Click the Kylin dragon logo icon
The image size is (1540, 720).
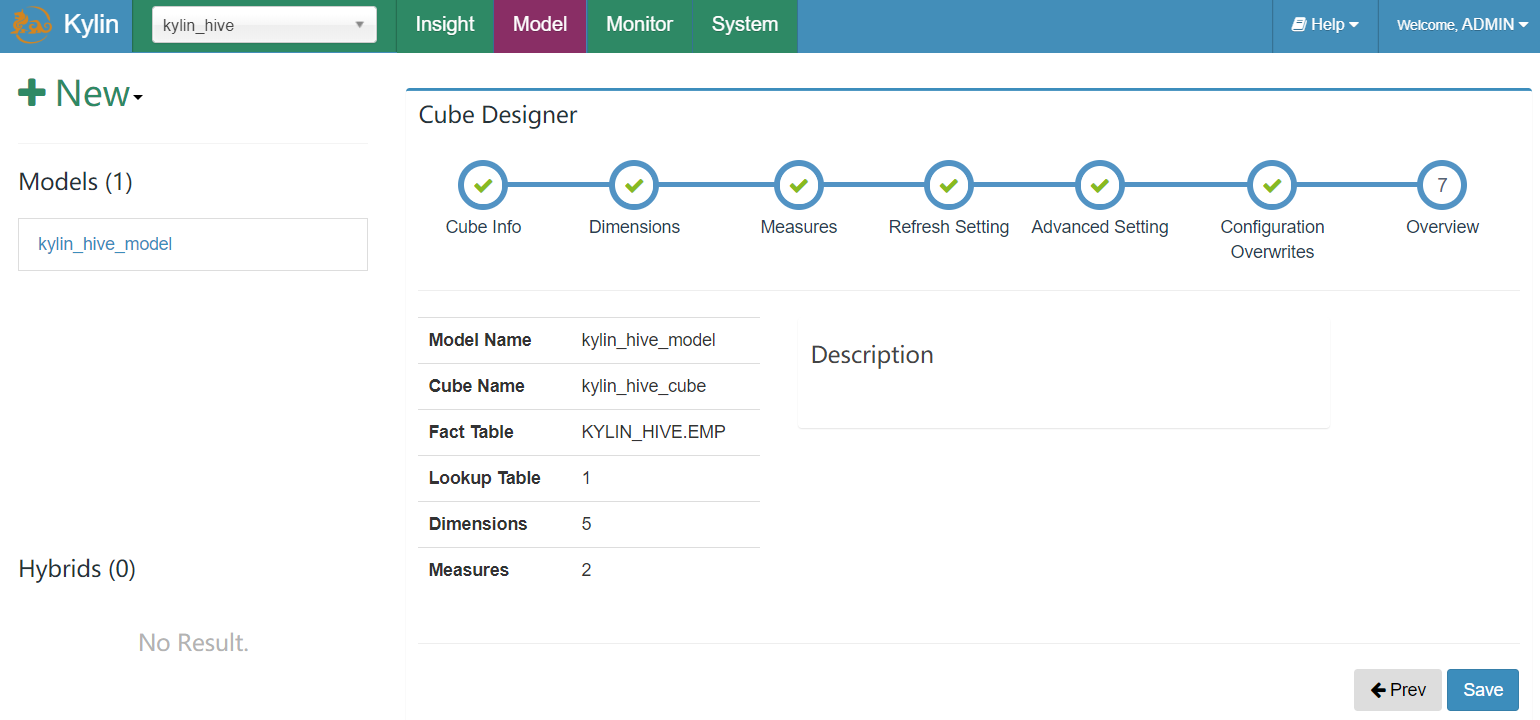(x=31, y=25)
